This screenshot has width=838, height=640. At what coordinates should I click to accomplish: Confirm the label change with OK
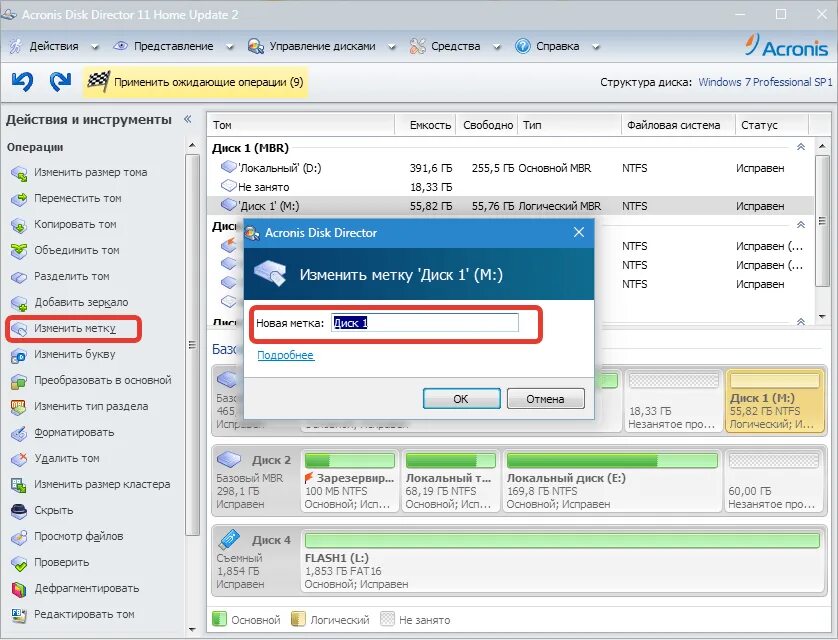[461, 399]
